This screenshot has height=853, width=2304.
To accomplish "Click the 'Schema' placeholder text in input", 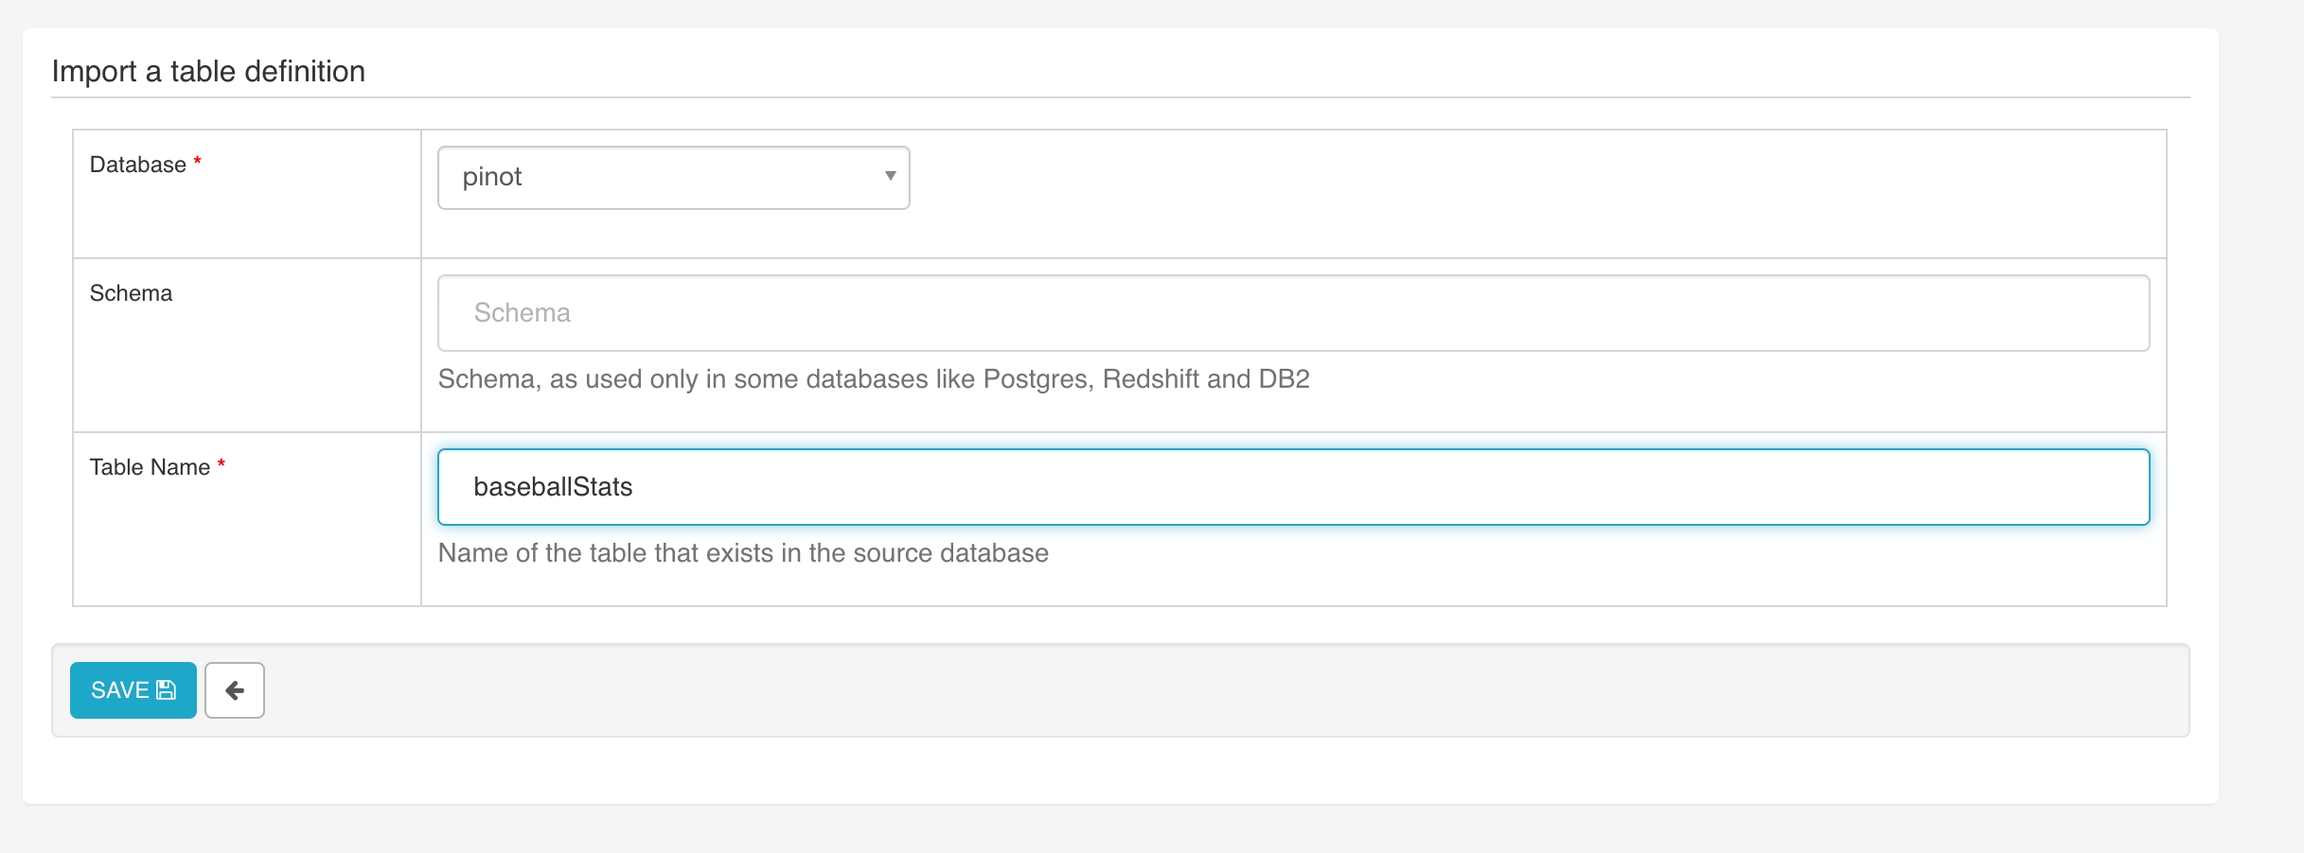I will (x=522, y=313).
